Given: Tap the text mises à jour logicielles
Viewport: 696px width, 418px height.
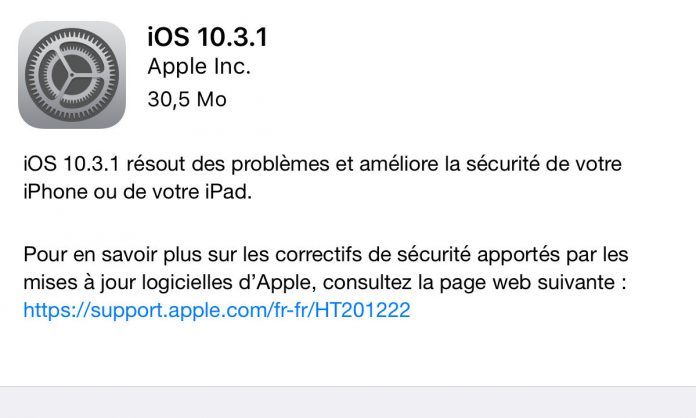Looking at the screenshot, I should click(x=128, y=283).
